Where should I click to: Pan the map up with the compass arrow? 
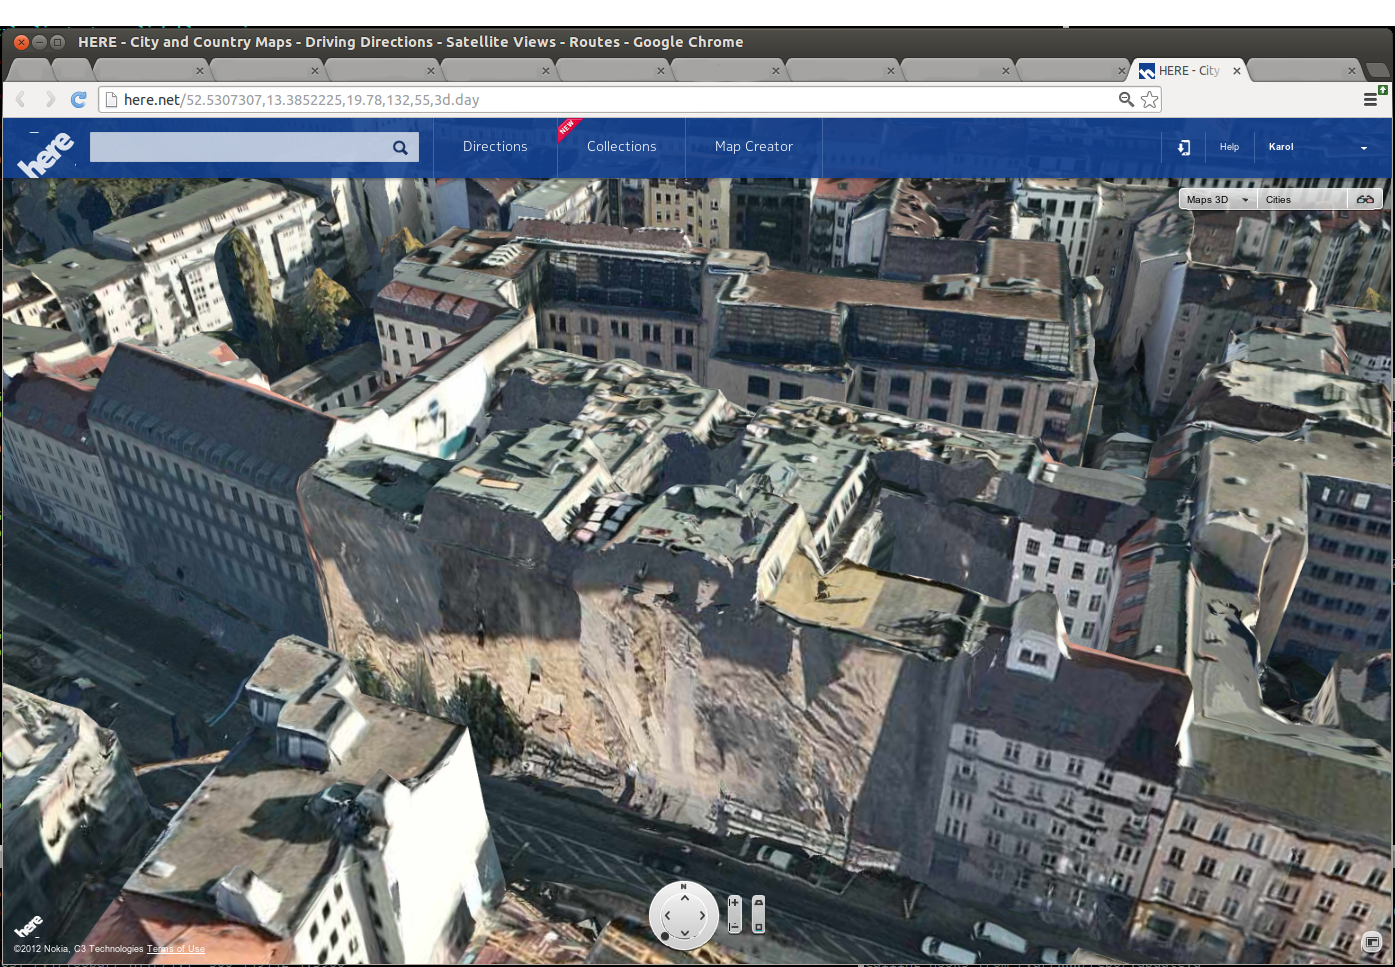[x=684, y=897]
